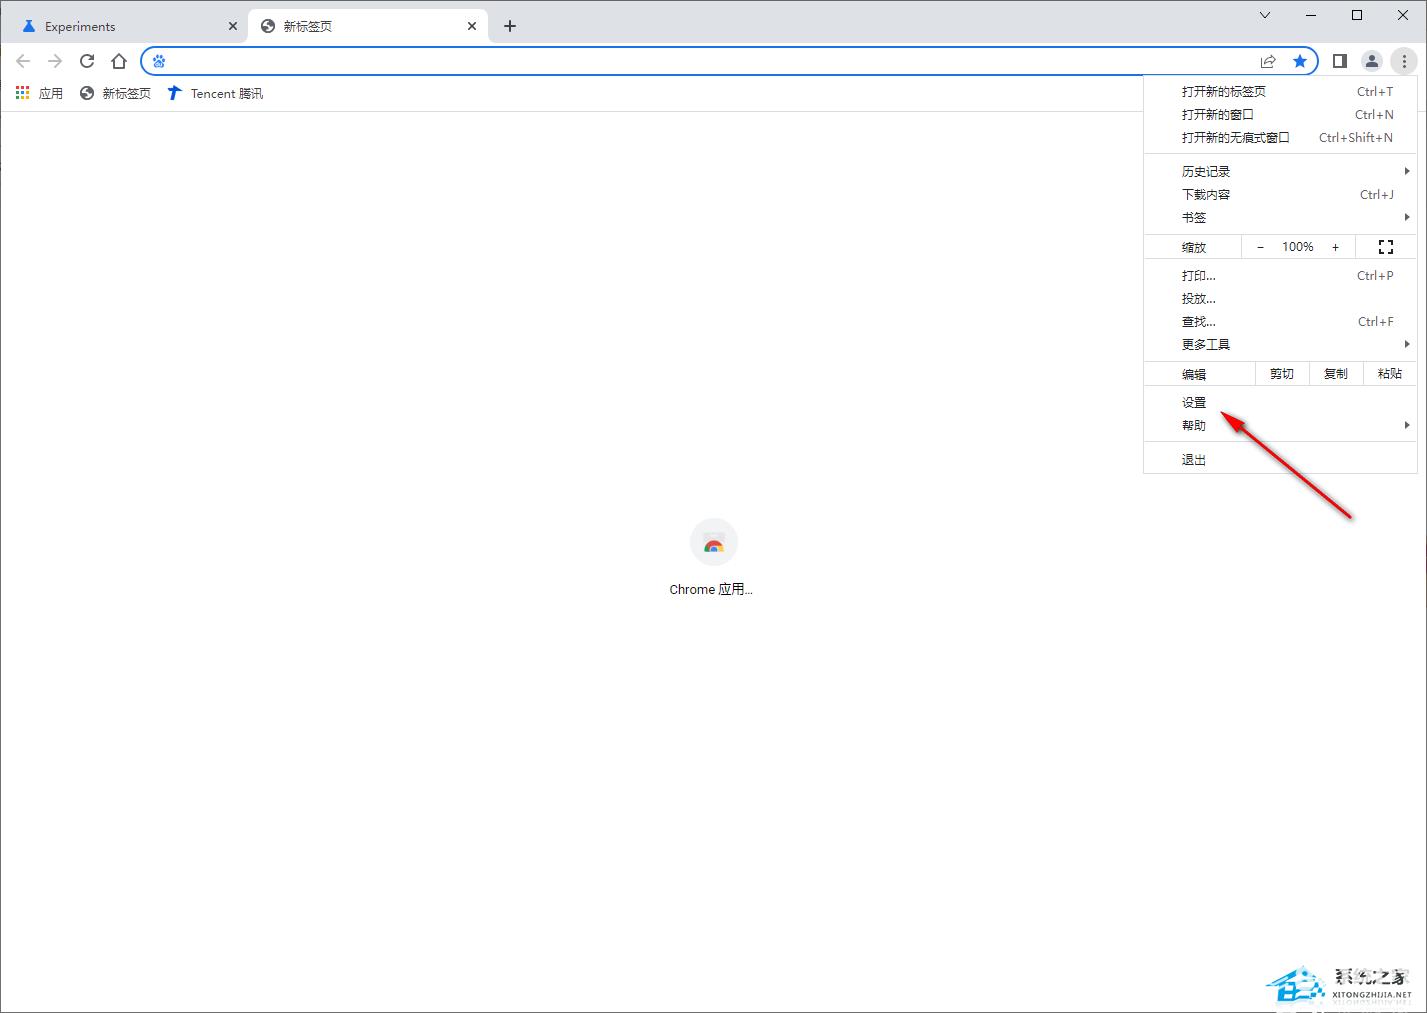Click the 100% zoom value
1427x1013 pixels.
(1298, 247)
